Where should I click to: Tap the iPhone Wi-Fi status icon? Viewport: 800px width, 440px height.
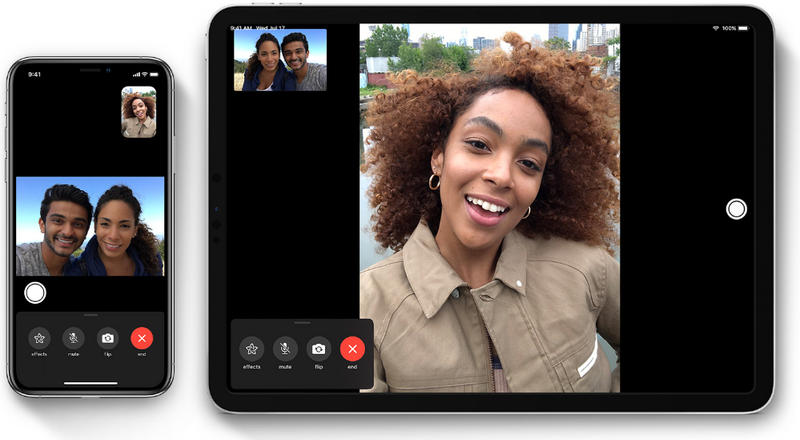(x=145, y=75)
